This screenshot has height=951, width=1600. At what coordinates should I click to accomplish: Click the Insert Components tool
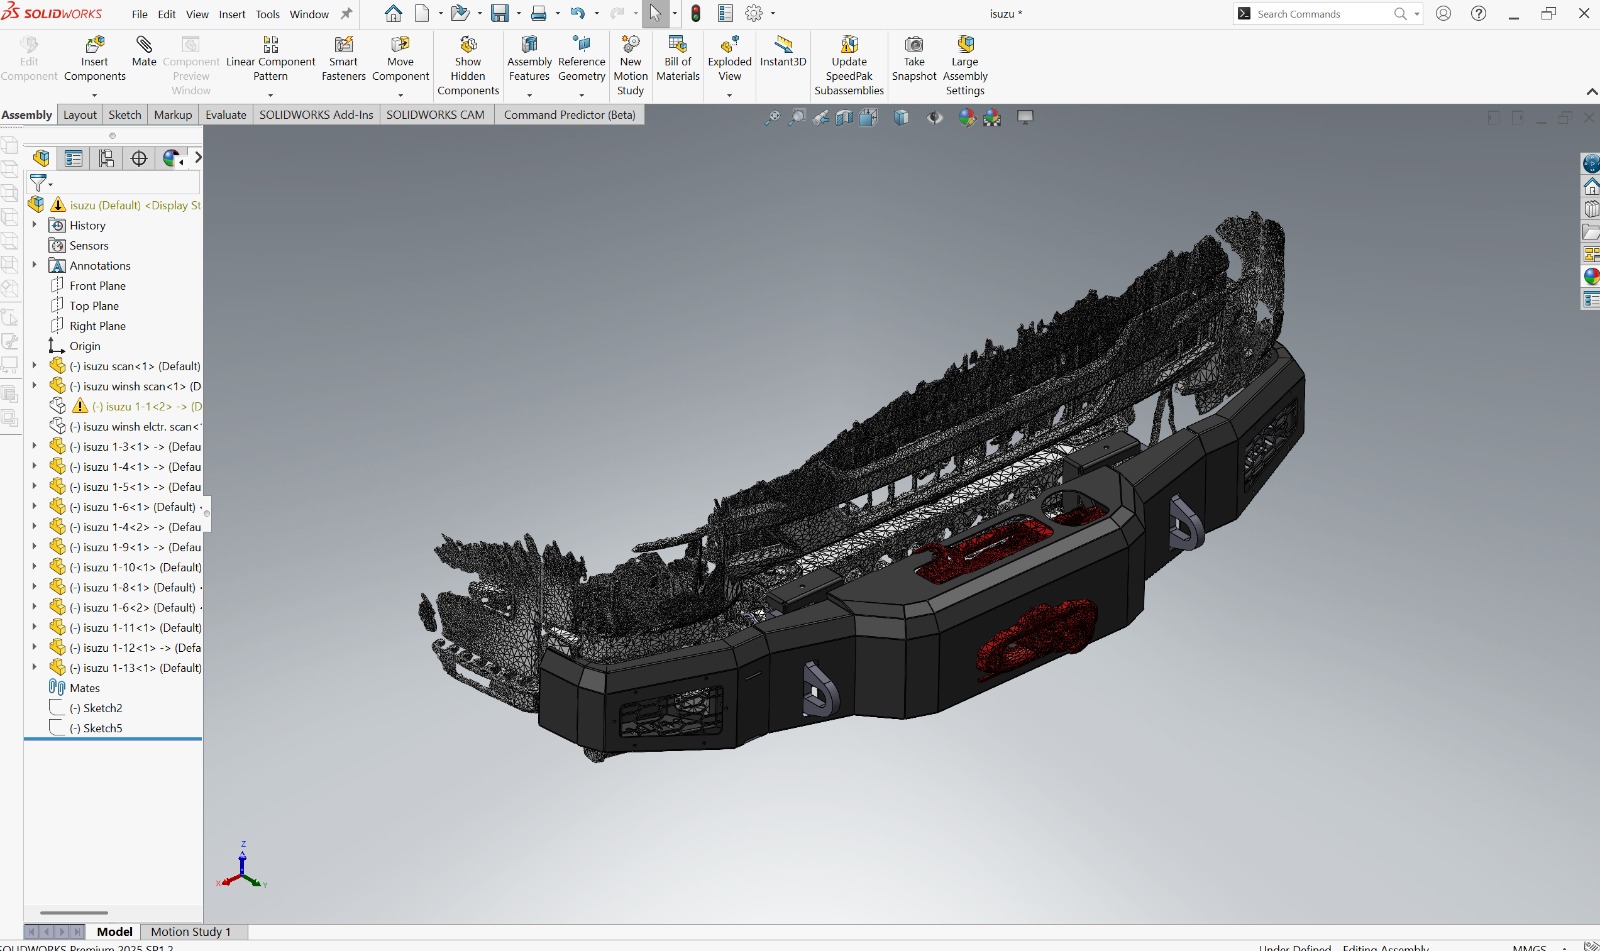point(95,60)
